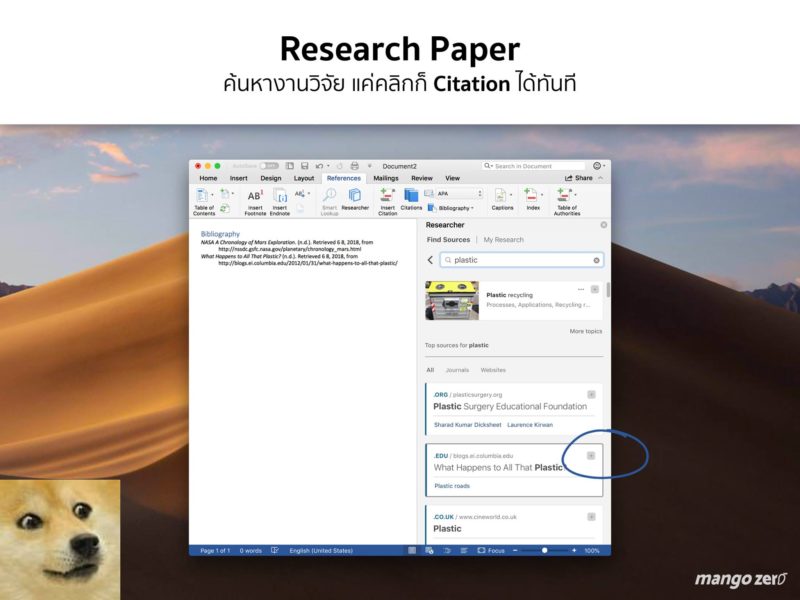The image size is (800, 600).
Task: Click the Share button
Action: coord(579,178)
